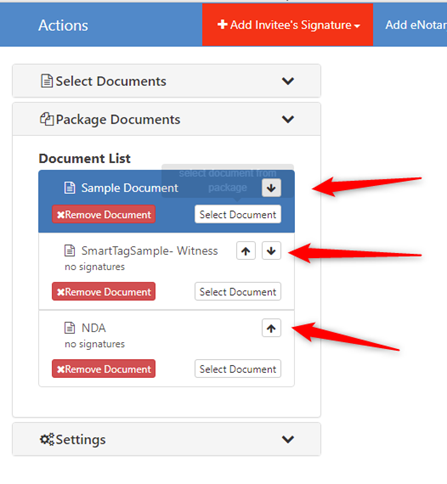Viewport: 447px width, 484px height.
Task: Click the Sample Document file icon
Action: click(x=69, y=188)
